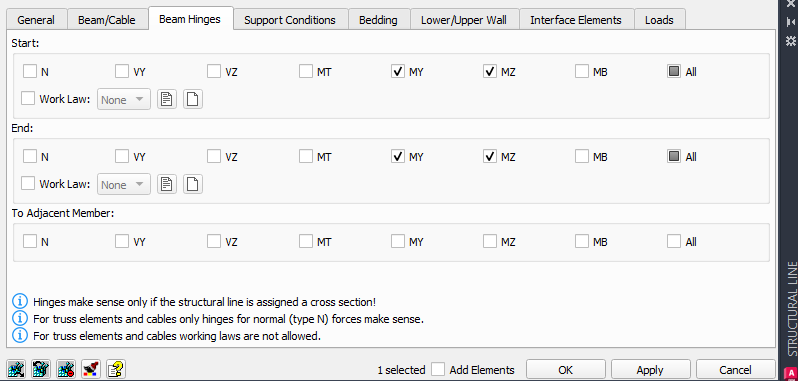Viewport: 798px width, 381px height.
Task: Uncheck MY hinge under Start
Action: click(x=398, y=72)
